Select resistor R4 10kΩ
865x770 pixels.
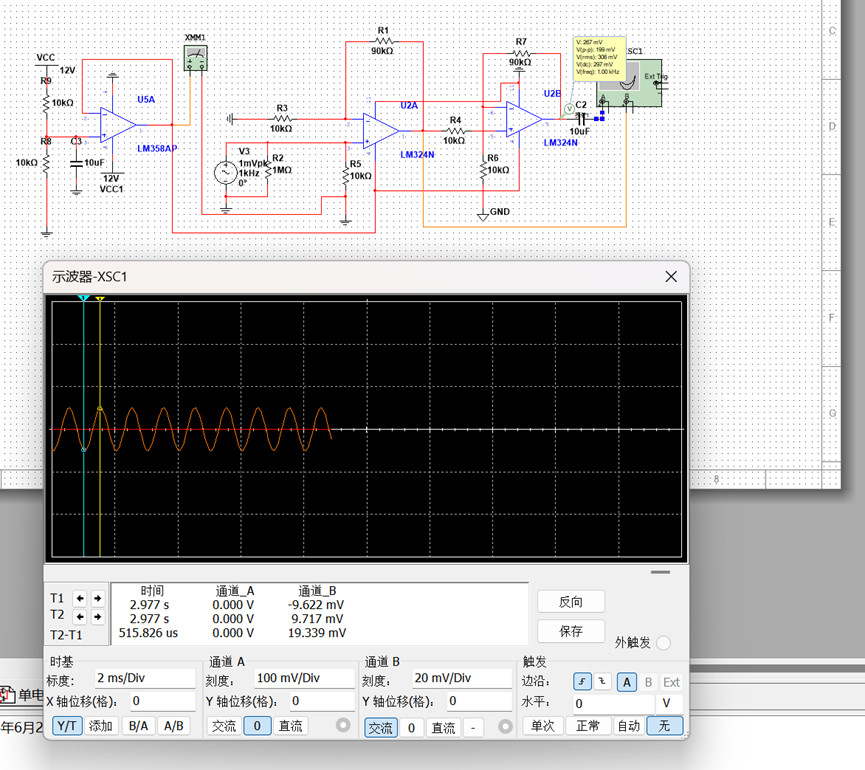pos(455,131)
